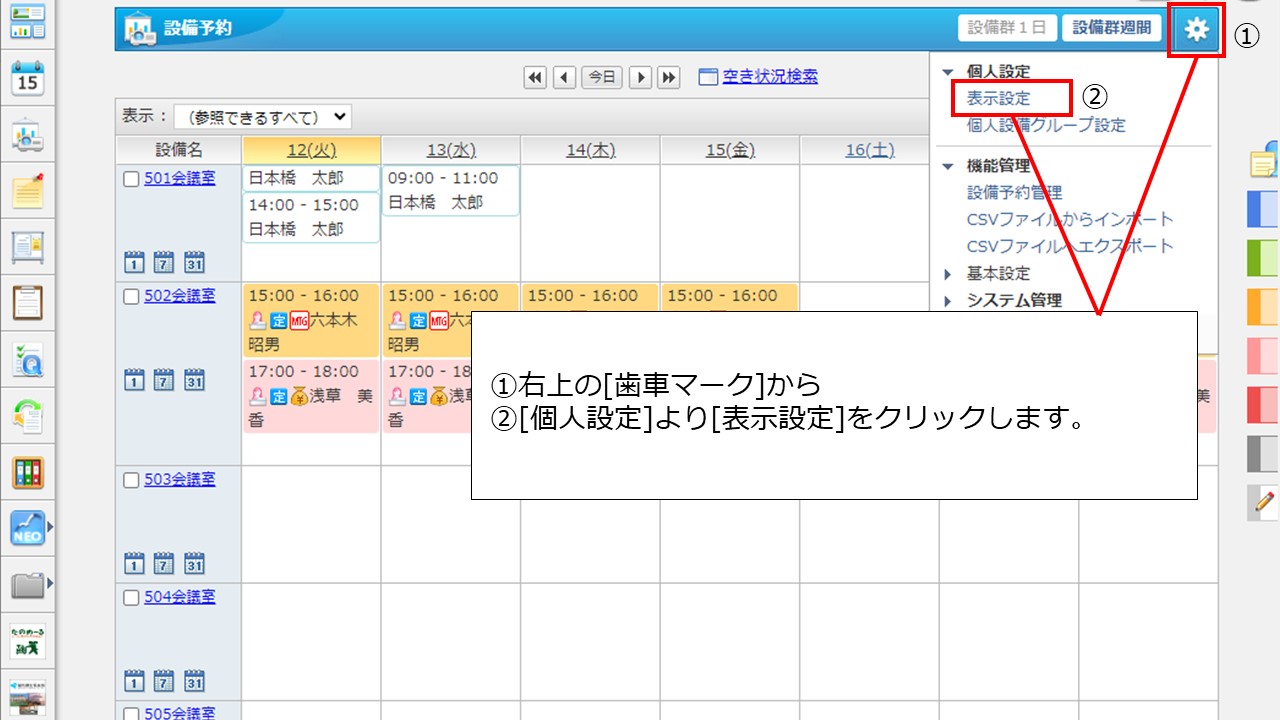The height and width of the screenshot is (720, 1280).
Task: Select the 504会議室 checkbox
Action: pos(131,598)
